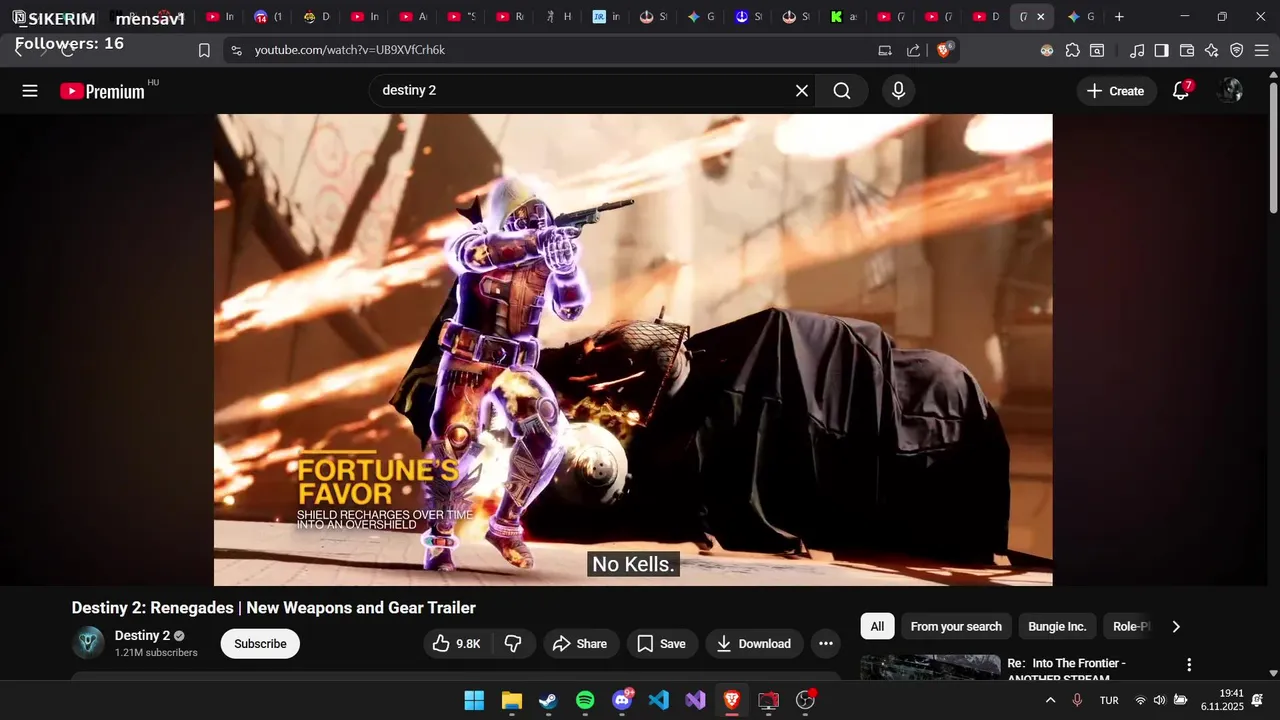Click the TUR language indicator

pos(1109,700)
